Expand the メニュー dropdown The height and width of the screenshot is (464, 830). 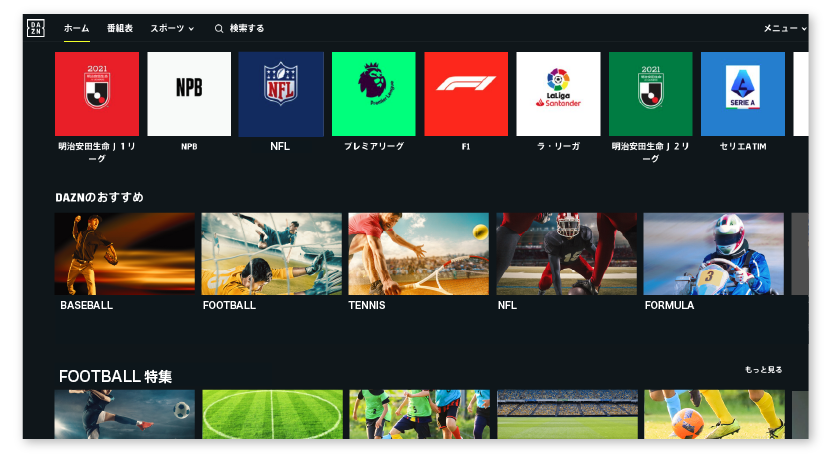coord(785,29)
